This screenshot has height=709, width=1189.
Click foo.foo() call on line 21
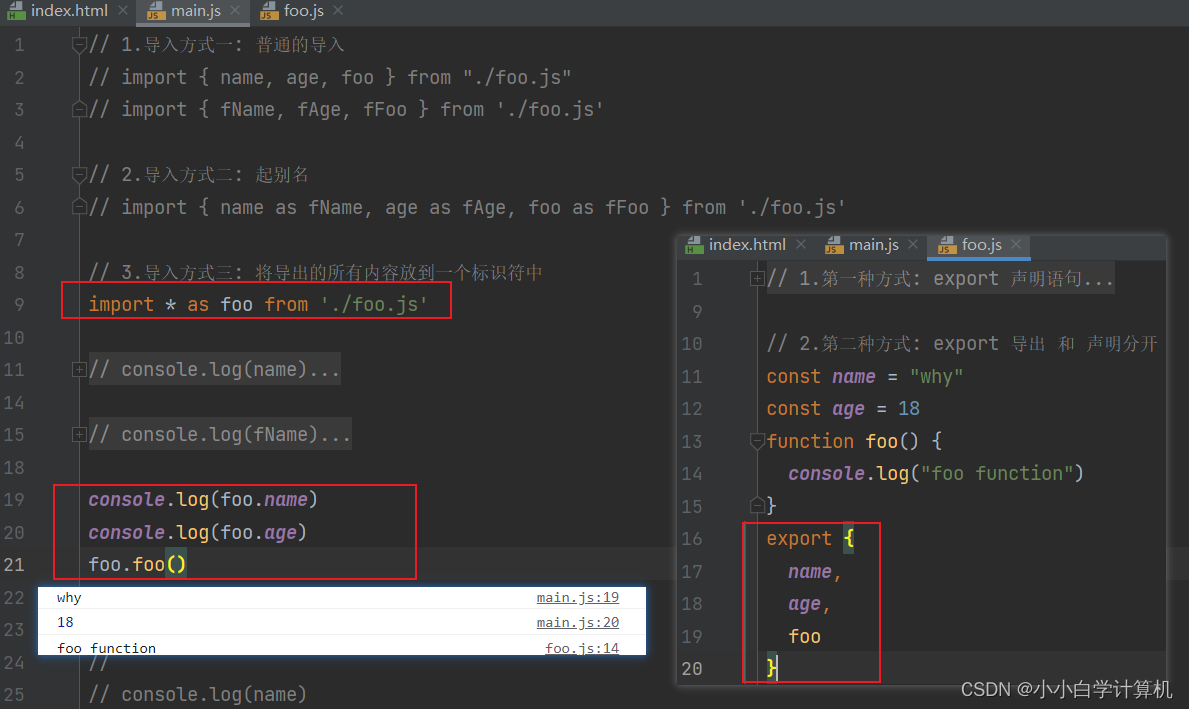(137, 565)
